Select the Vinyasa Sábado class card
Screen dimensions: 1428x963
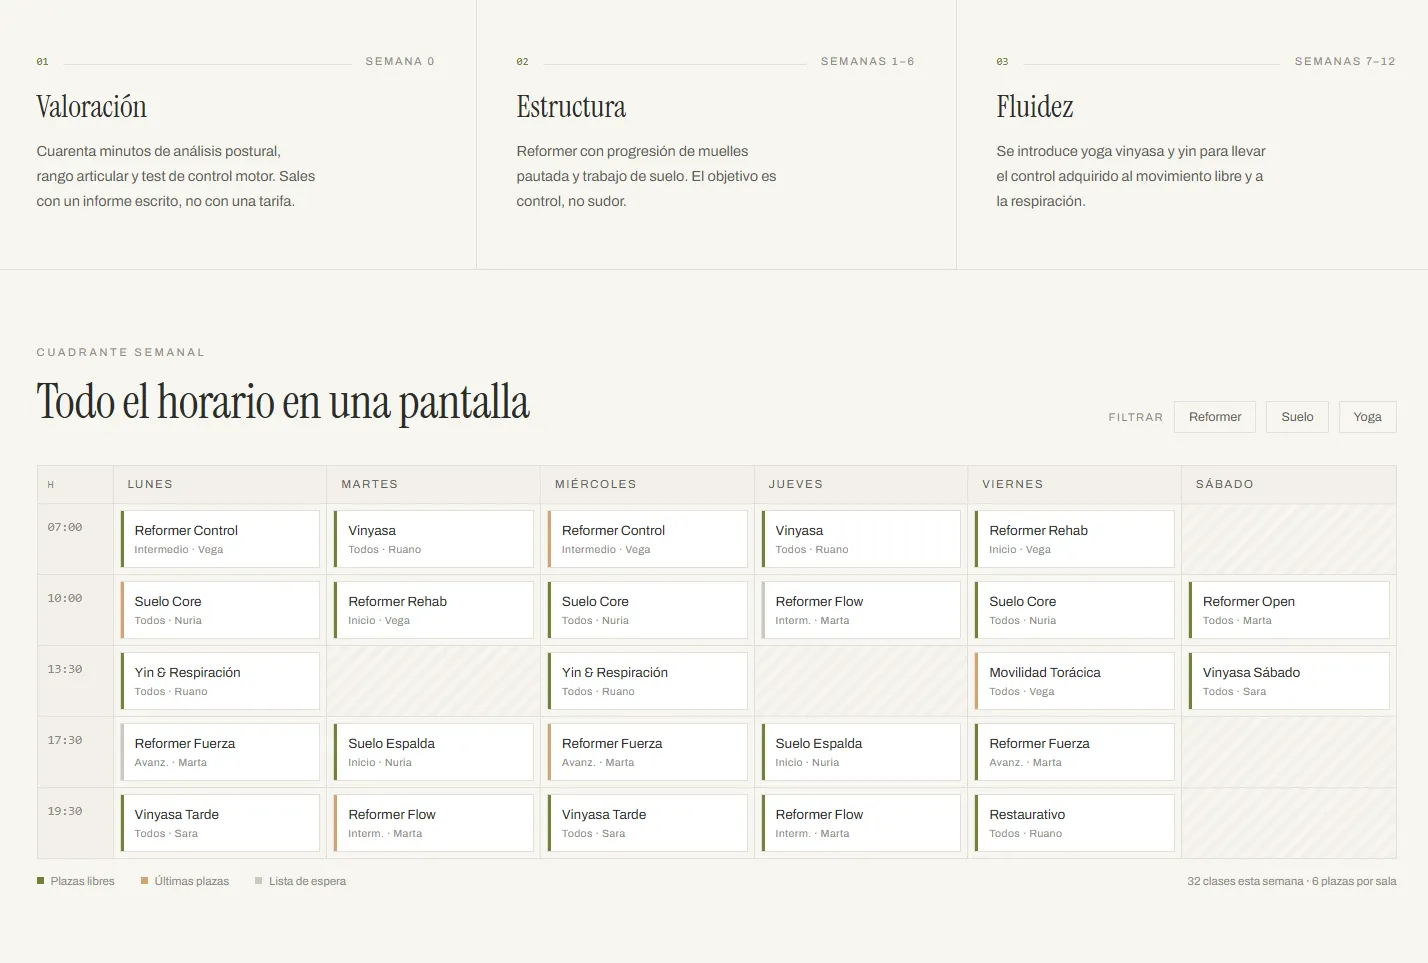point(1289,681)
